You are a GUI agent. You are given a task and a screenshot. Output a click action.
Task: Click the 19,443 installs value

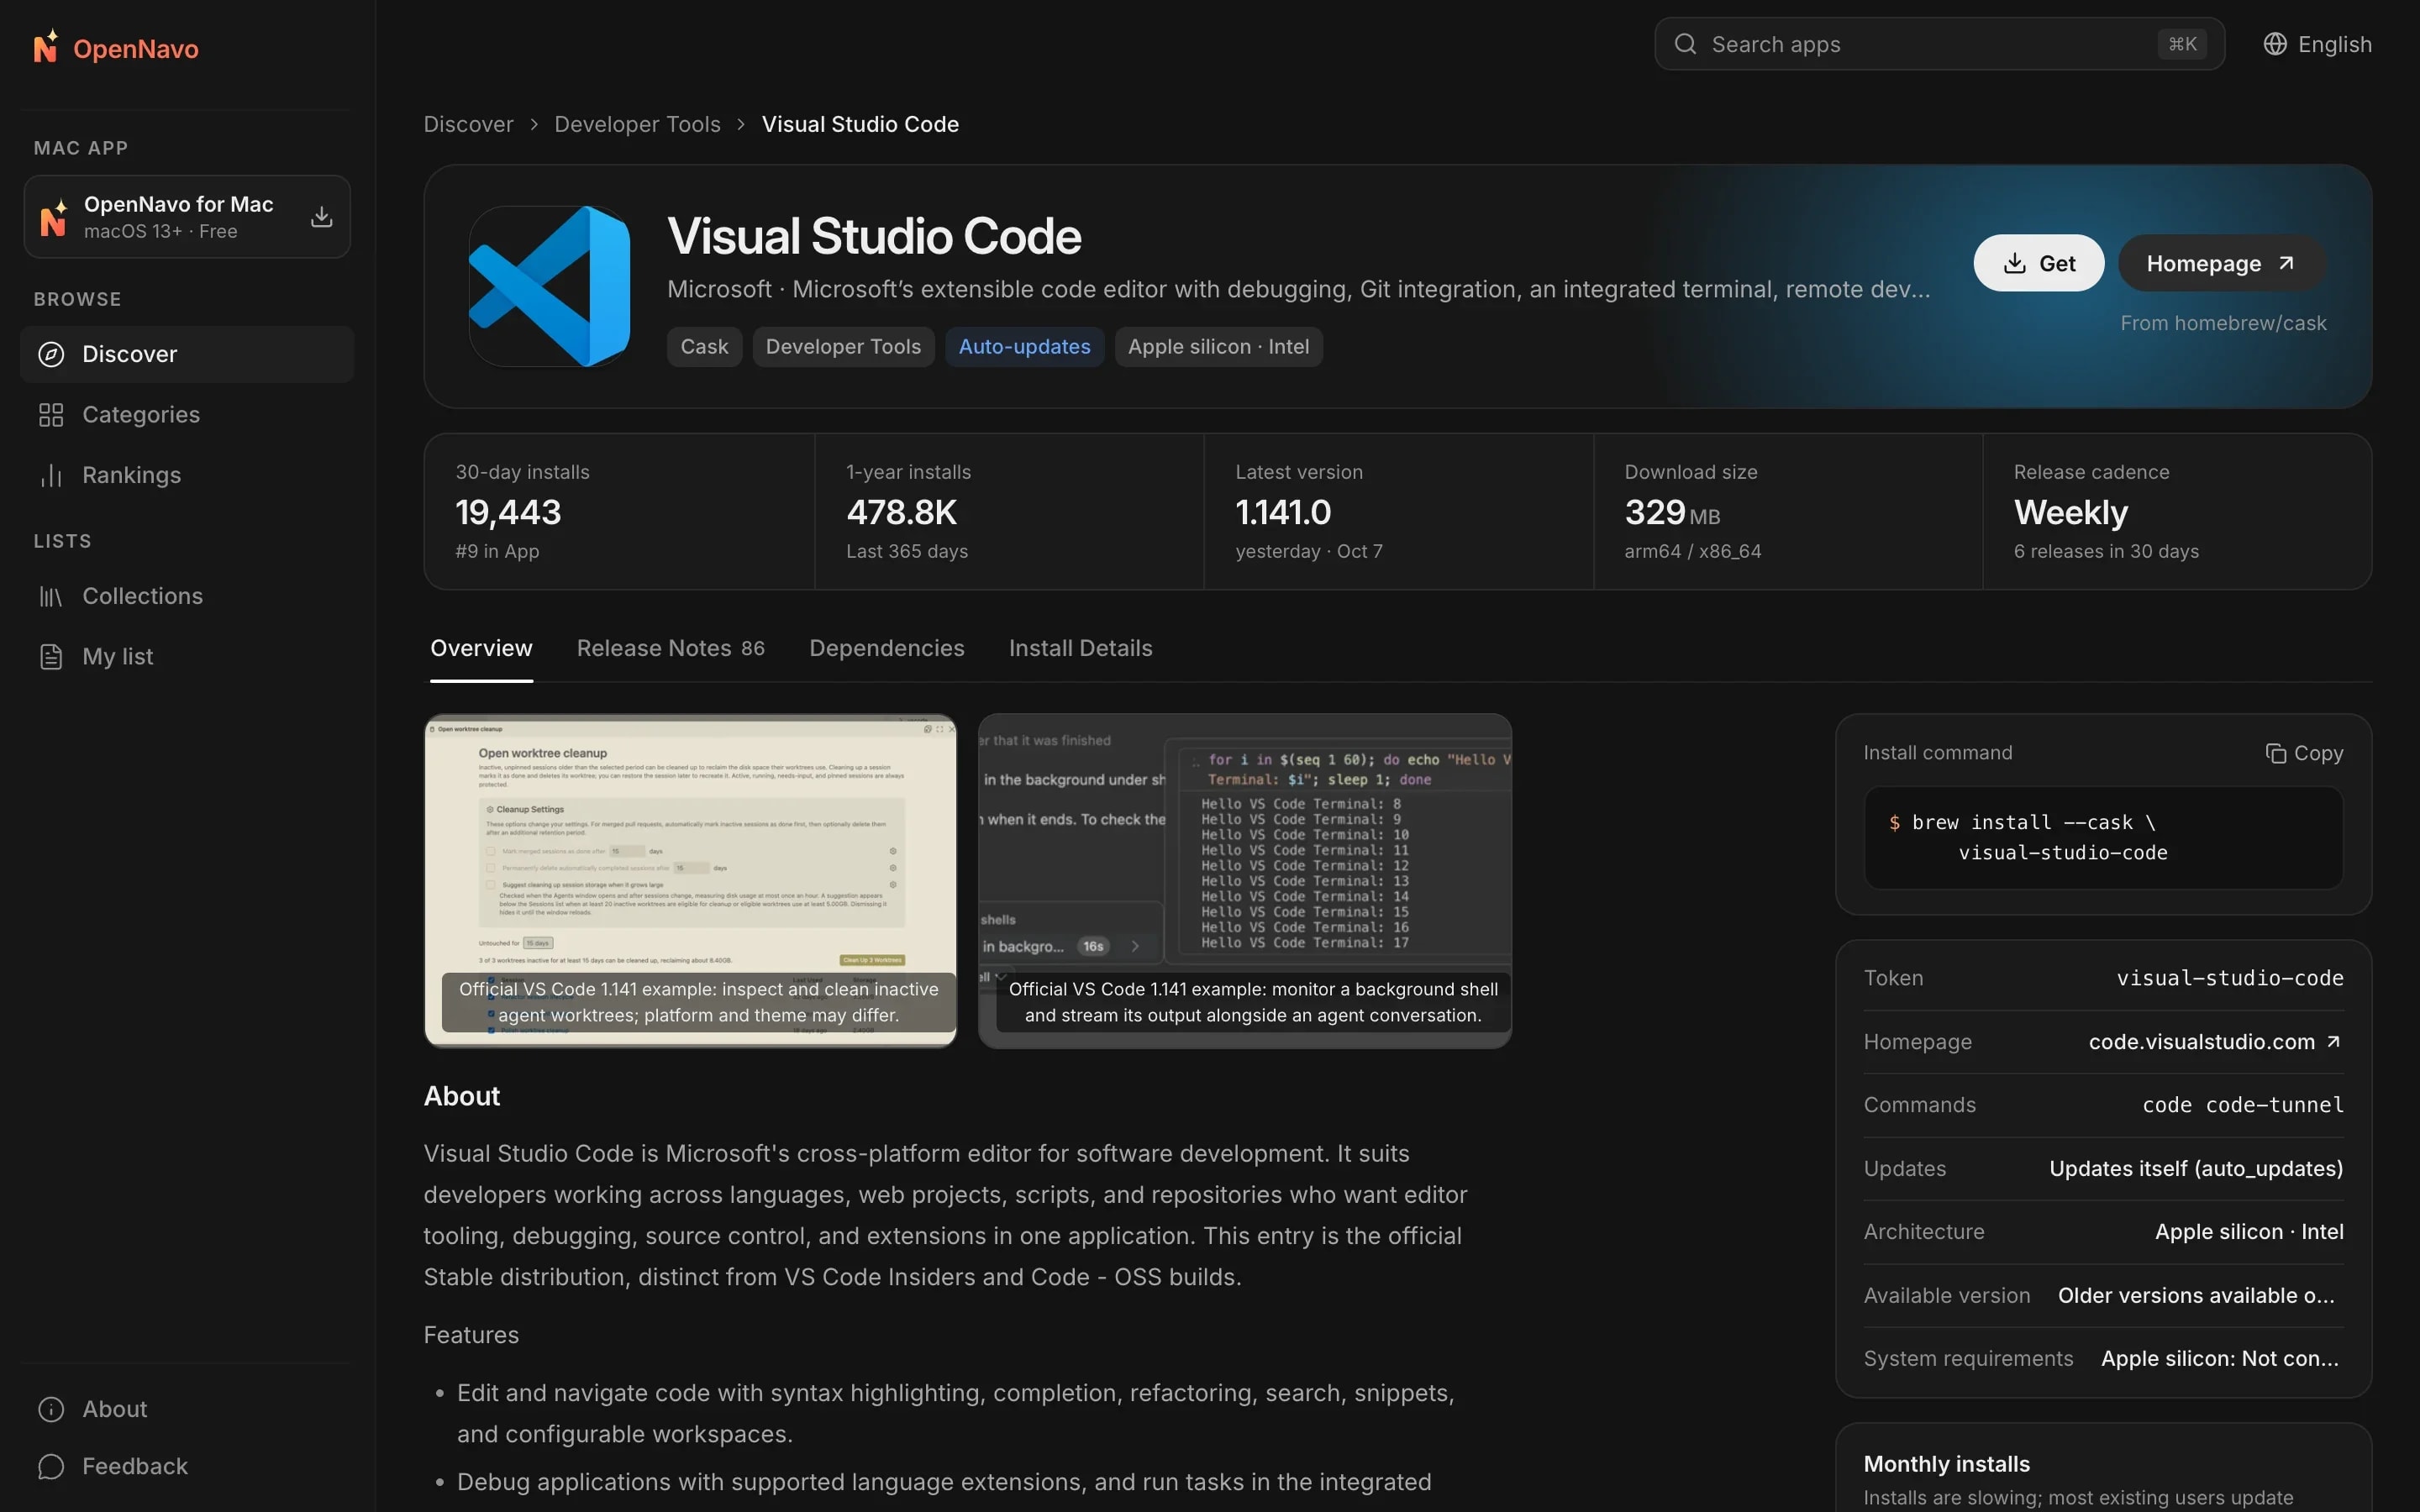click(x=508, y=512)
